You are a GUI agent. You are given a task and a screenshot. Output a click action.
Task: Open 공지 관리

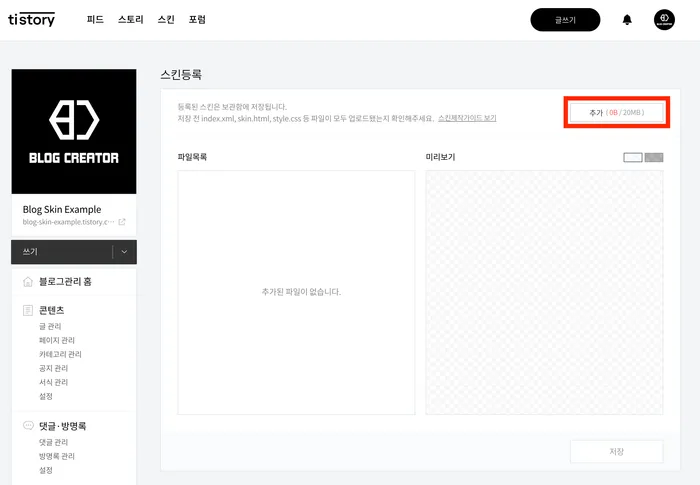[x=54, y=368]
